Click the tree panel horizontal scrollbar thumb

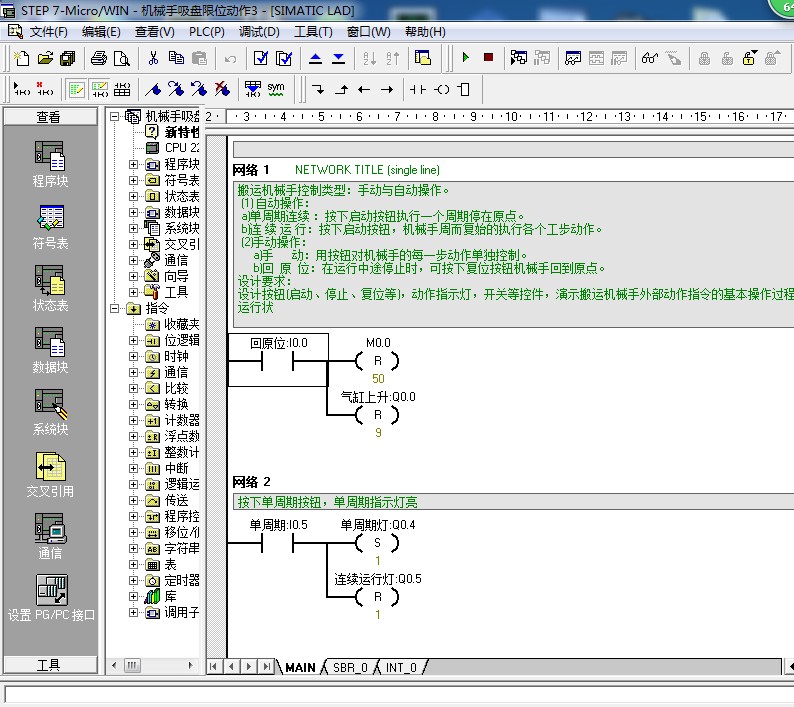pos(133,665)
